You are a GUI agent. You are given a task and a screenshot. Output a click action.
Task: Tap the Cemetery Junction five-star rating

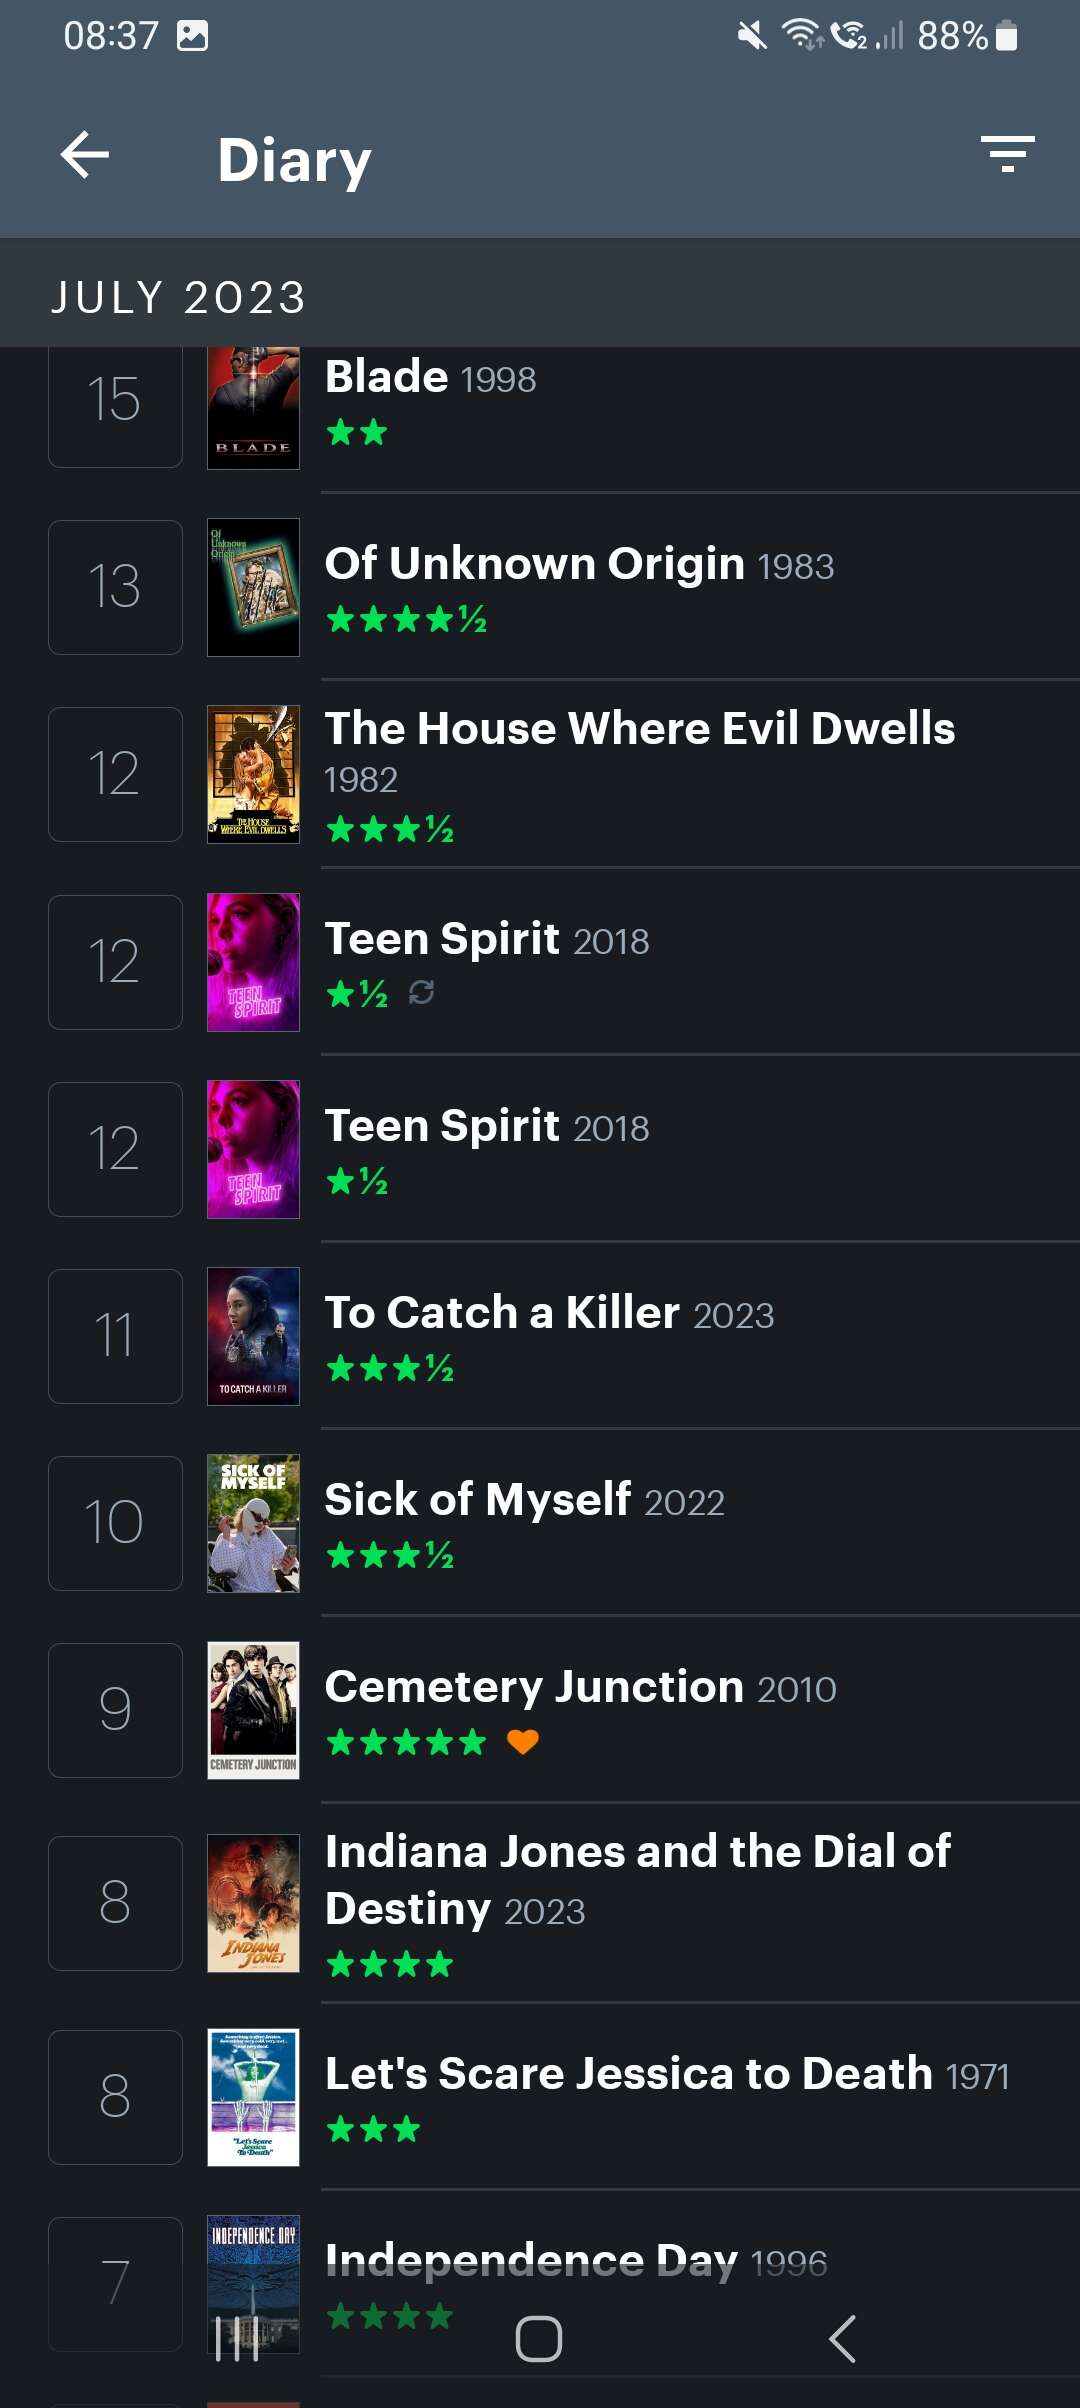(406, 1743)
